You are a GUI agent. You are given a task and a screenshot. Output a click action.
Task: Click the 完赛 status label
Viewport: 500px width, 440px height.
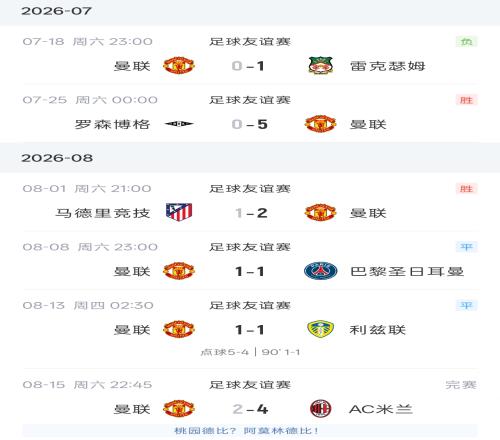(461, 385)
